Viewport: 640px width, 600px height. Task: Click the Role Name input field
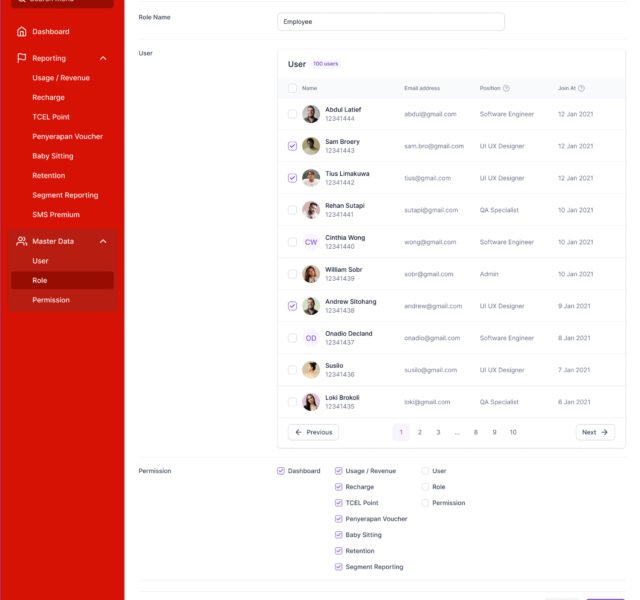(x=390, y=21)
